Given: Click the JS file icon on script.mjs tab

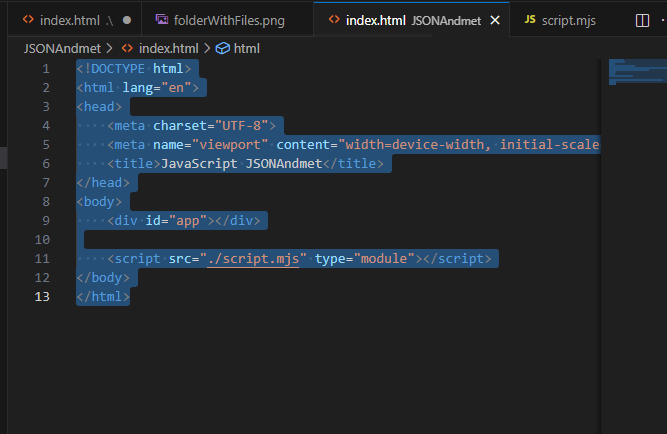Looking at the screenshot, I should (530, 19).
